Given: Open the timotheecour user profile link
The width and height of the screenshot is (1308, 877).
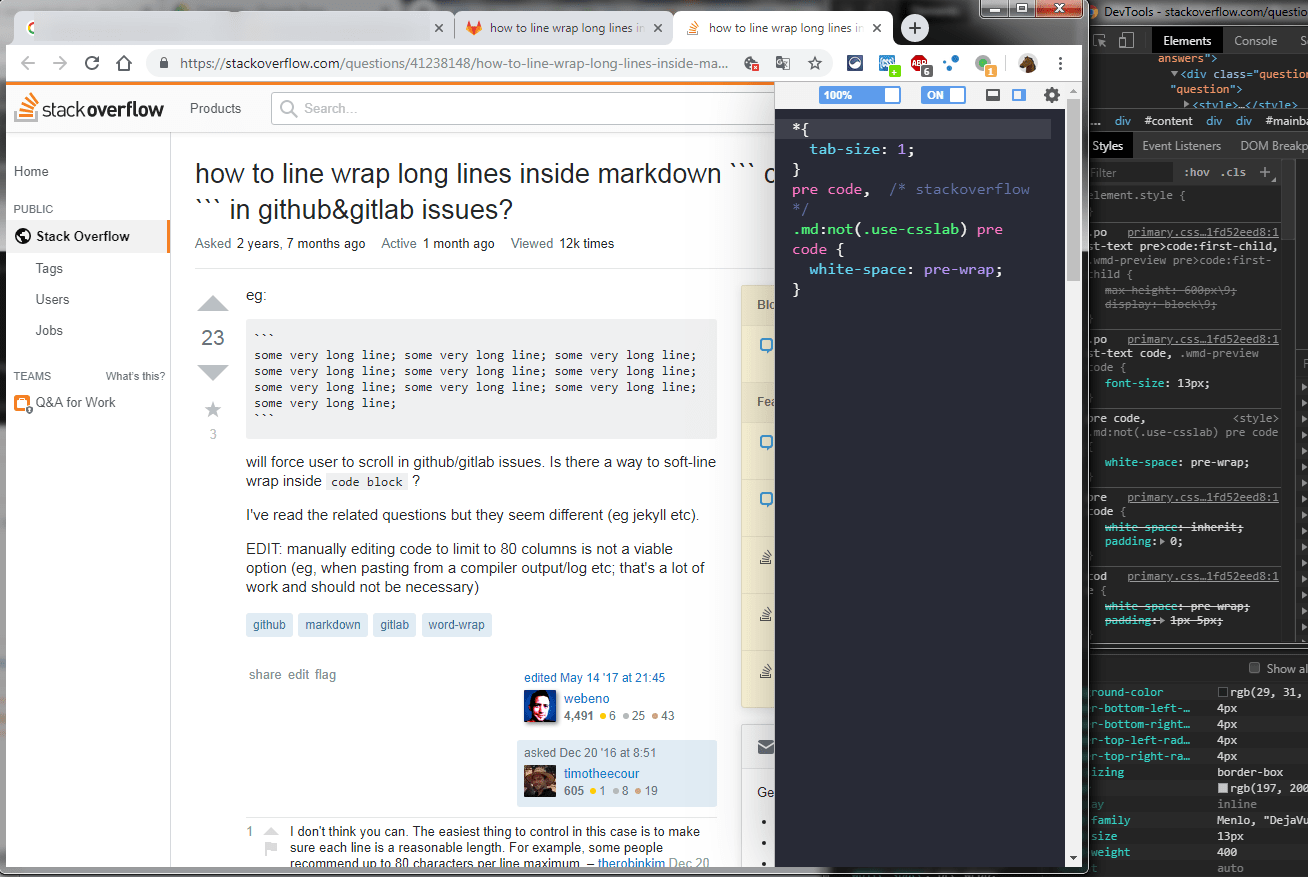Looking at the screenshot, I should (601, 774).
